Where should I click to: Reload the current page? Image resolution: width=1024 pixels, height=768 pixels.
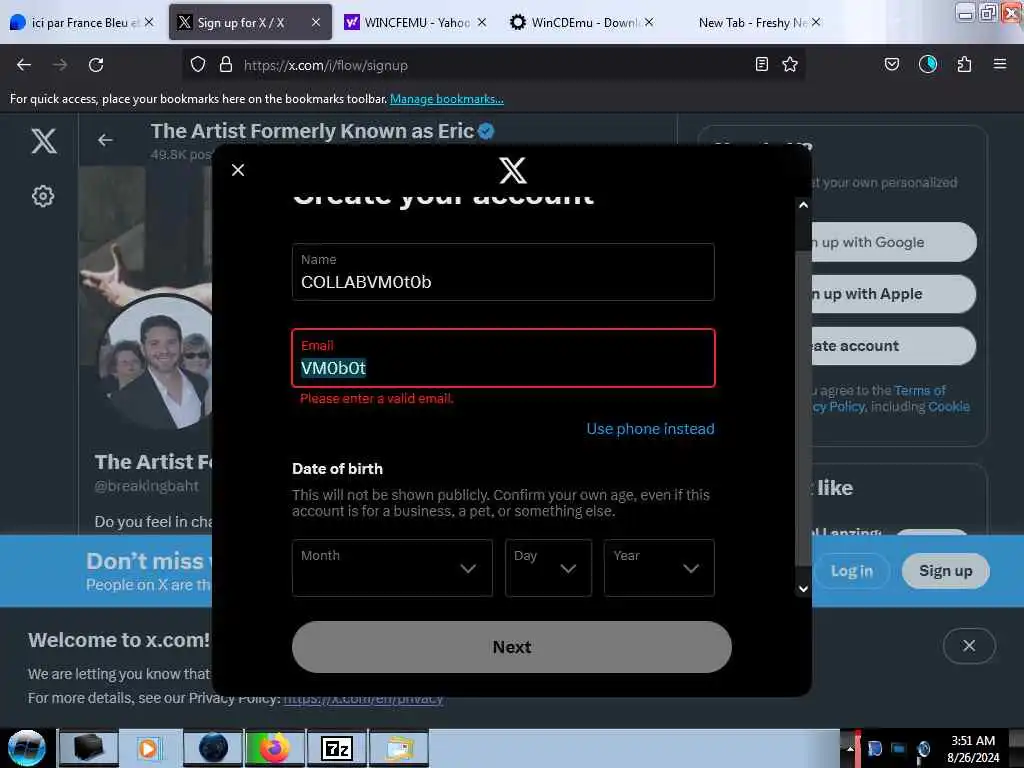[x=96, y=65]
